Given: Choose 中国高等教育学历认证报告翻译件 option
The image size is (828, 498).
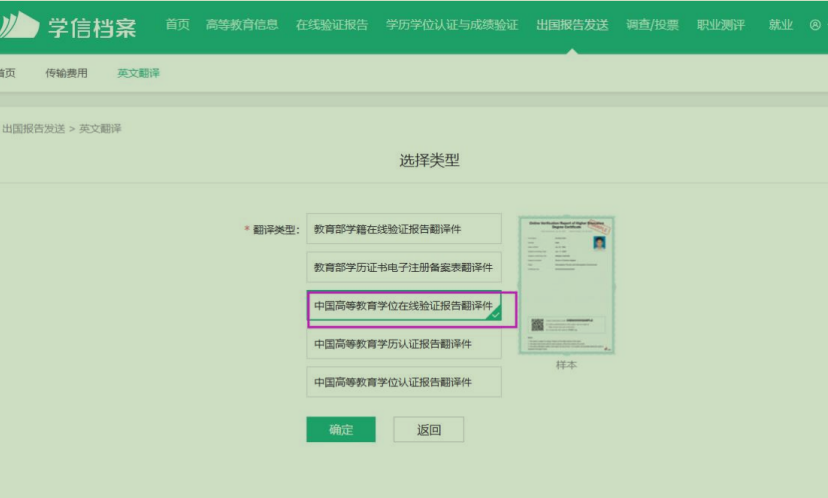Looking at the screenshot, I should 403,344.
